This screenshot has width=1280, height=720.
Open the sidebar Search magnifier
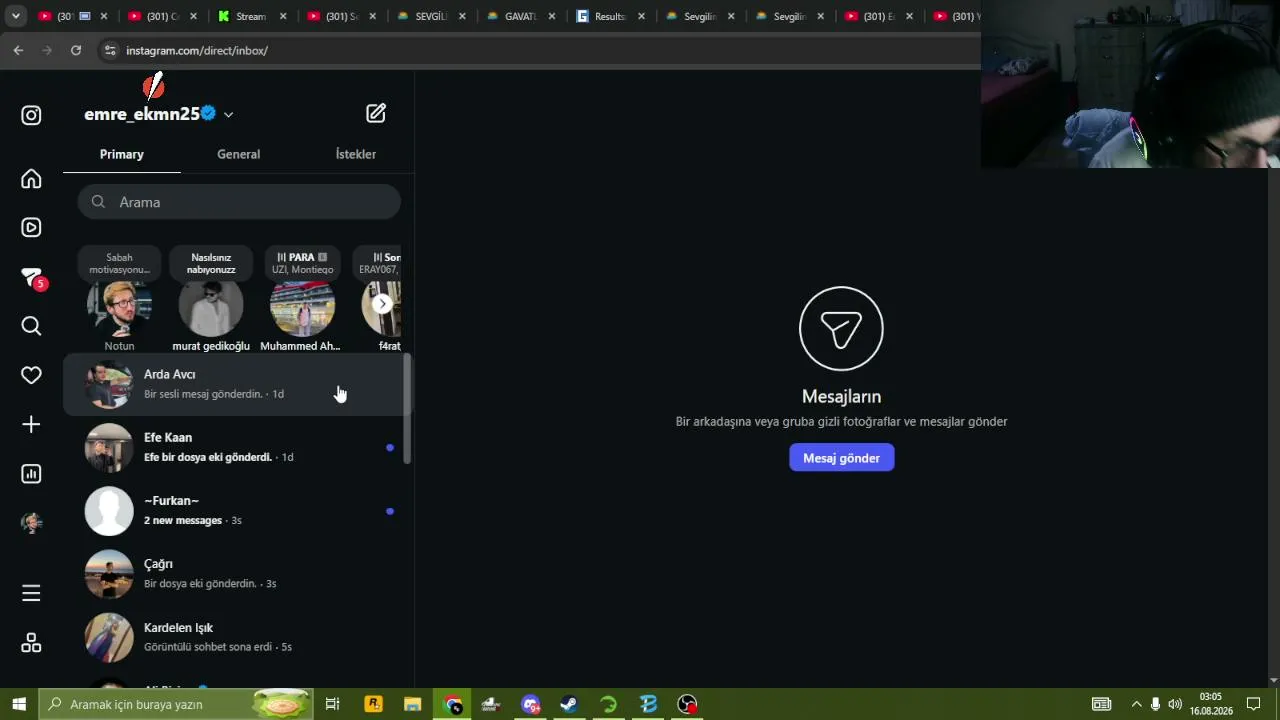31,326
